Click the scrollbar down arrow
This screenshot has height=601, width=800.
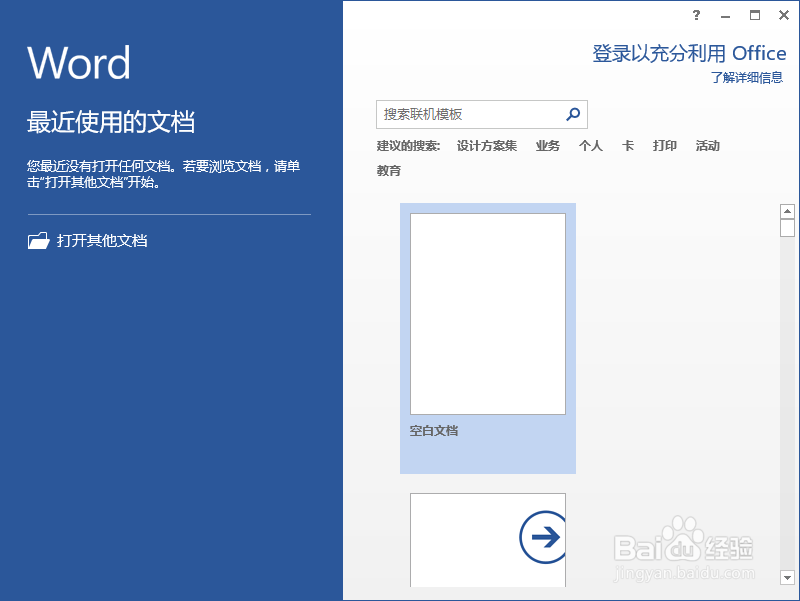(x=787, y=578)
